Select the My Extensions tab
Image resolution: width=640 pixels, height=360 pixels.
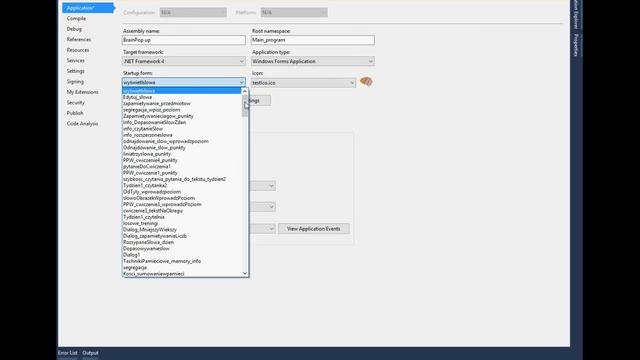point(82,92)
